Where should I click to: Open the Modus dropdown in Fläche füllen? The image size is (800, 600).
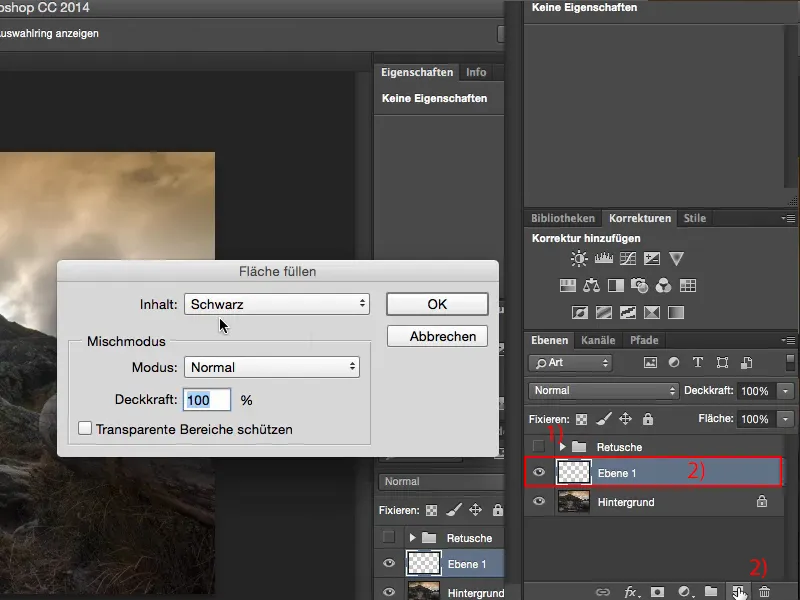tap(272, 367)
